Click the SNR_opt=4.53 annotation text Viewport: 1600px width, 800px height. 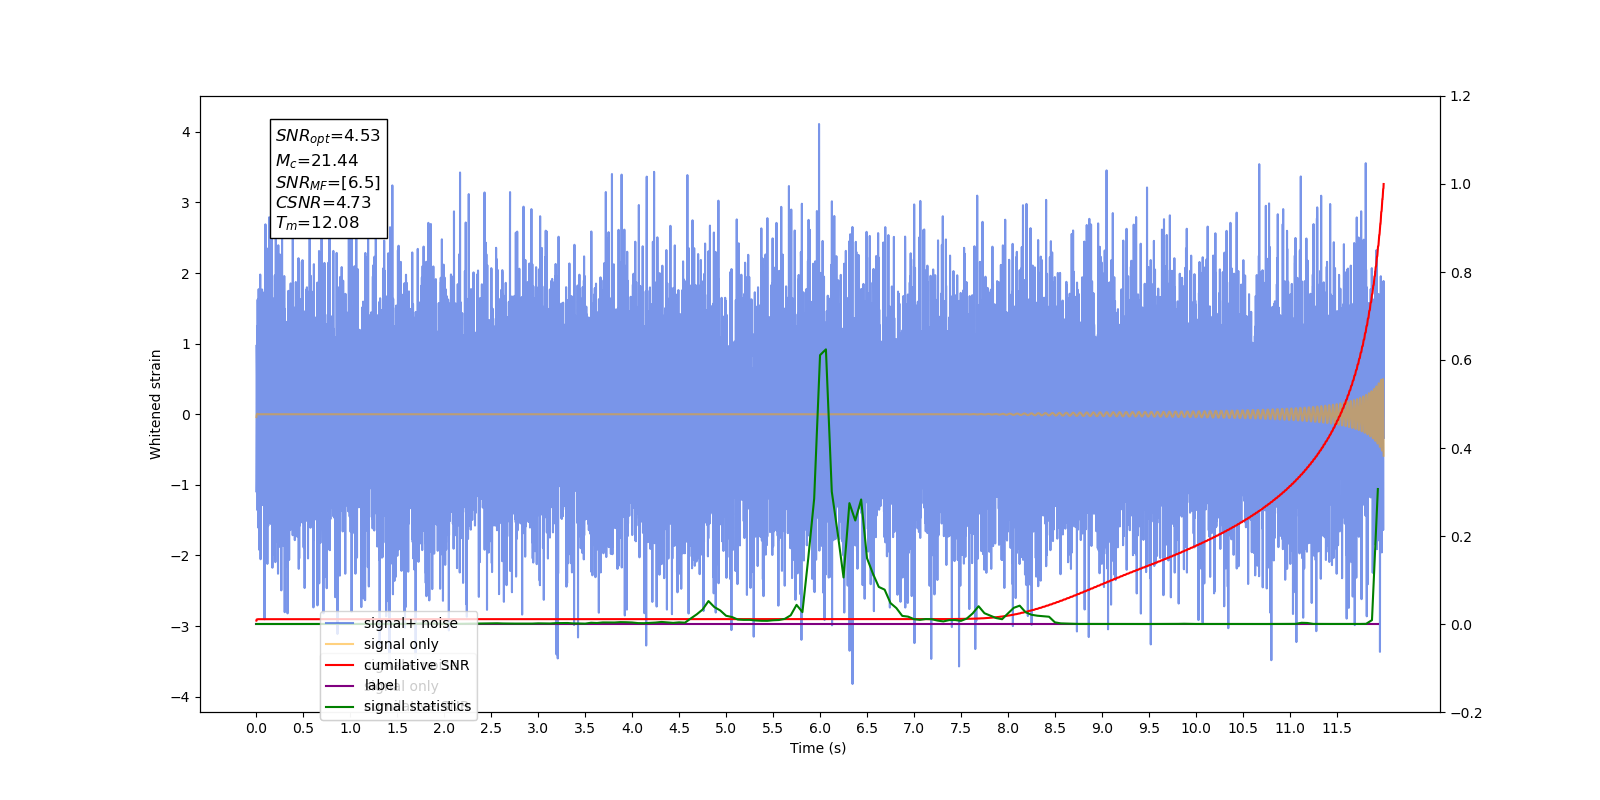click(328, 136)
